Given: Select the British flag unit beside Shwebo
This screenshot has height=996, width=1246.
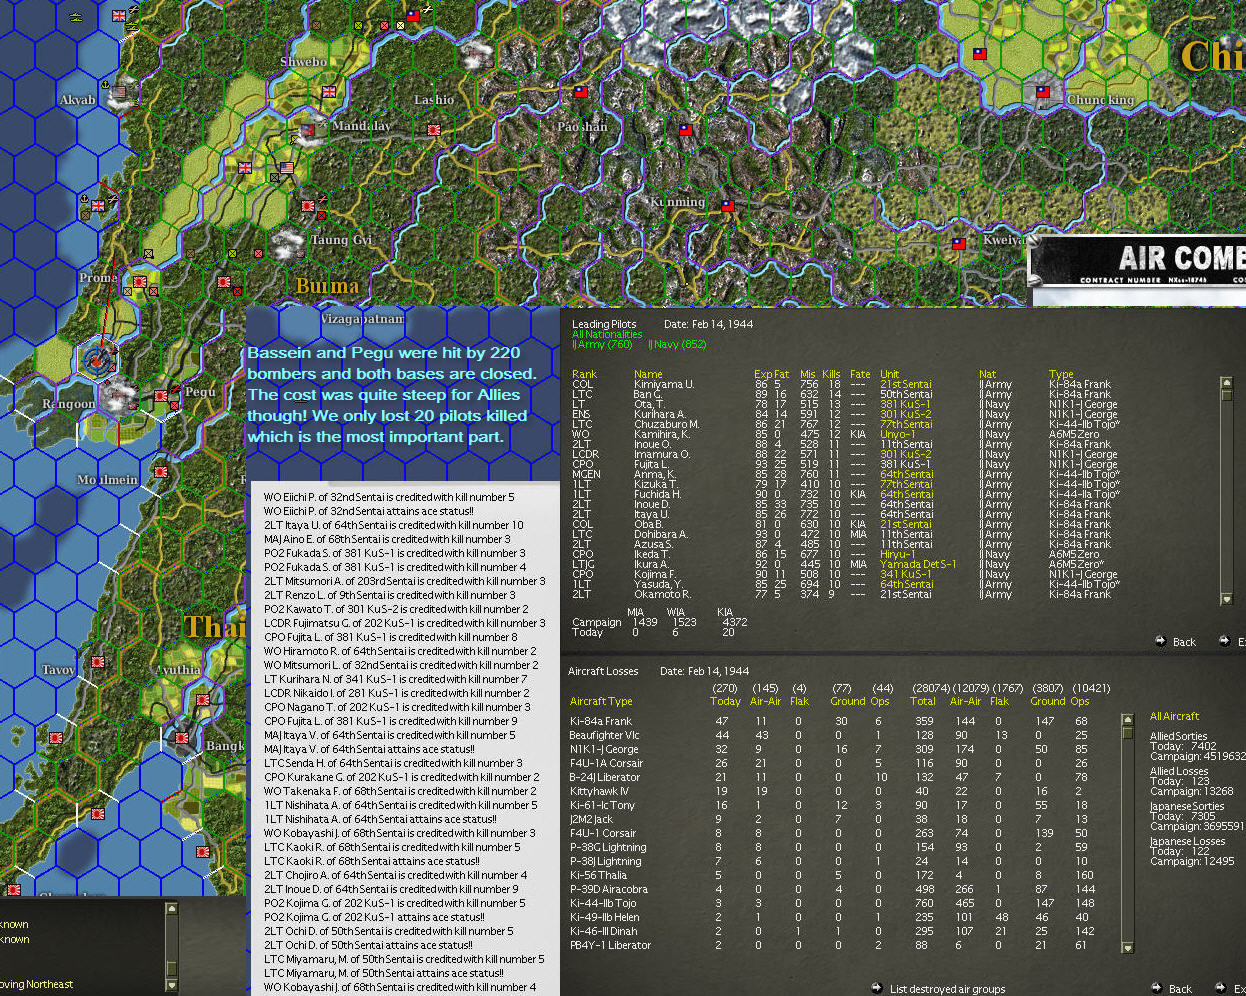Looking at the screenshot, I should tap(329, 91).
